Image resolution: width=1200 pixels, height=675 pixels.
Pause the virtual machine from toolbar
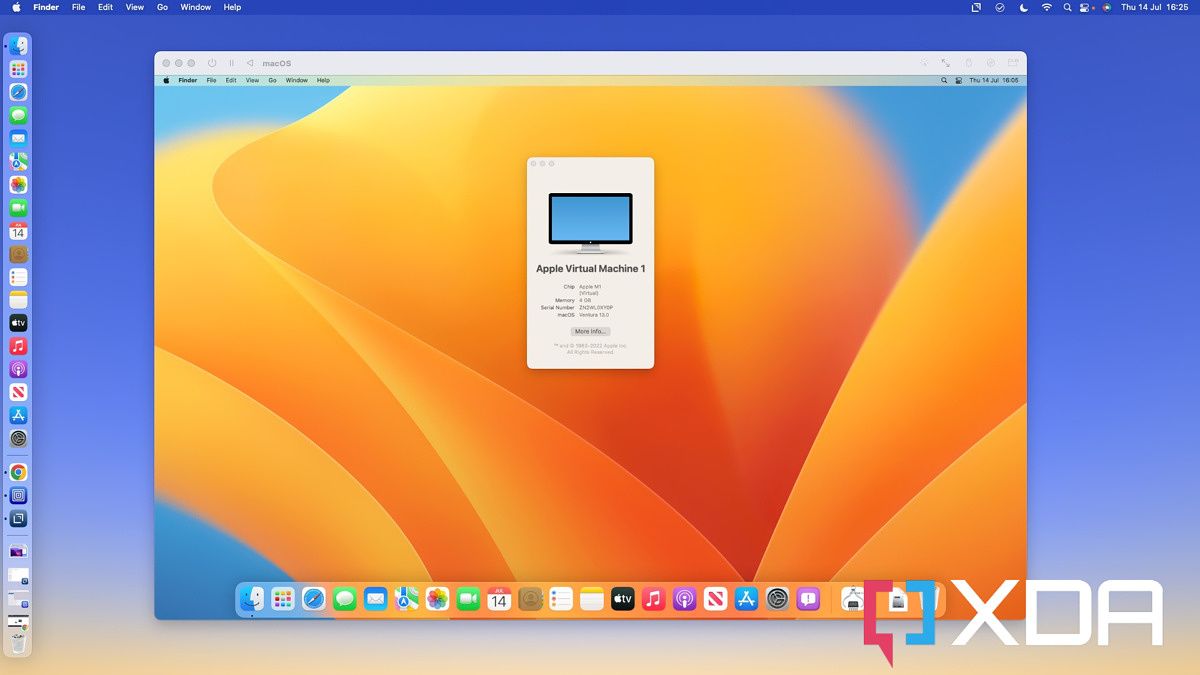pos(231,63)
